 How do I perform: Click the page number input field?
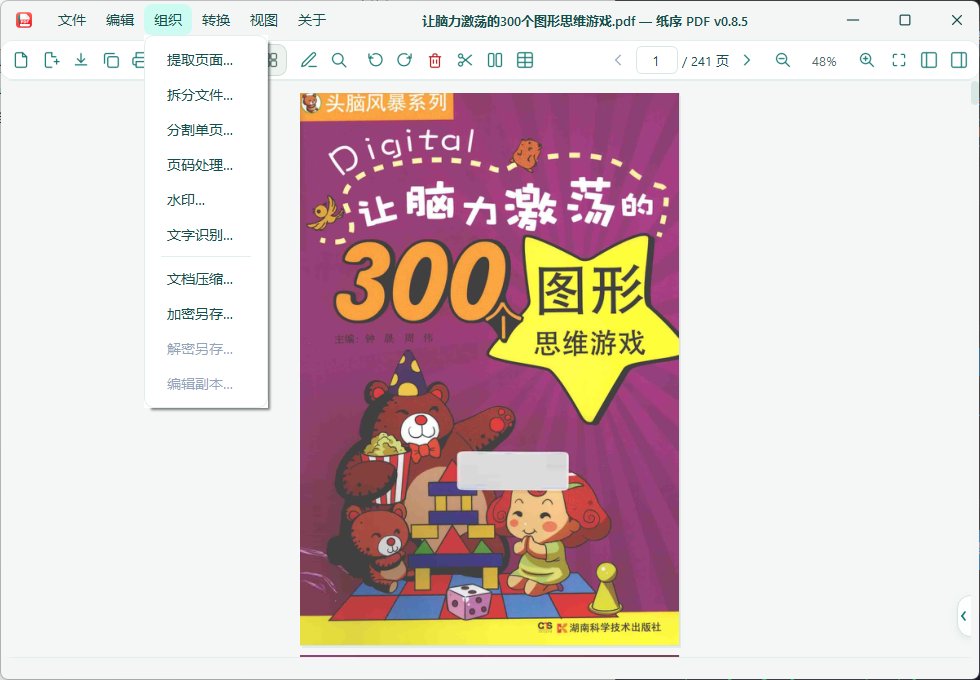(656, 61)
